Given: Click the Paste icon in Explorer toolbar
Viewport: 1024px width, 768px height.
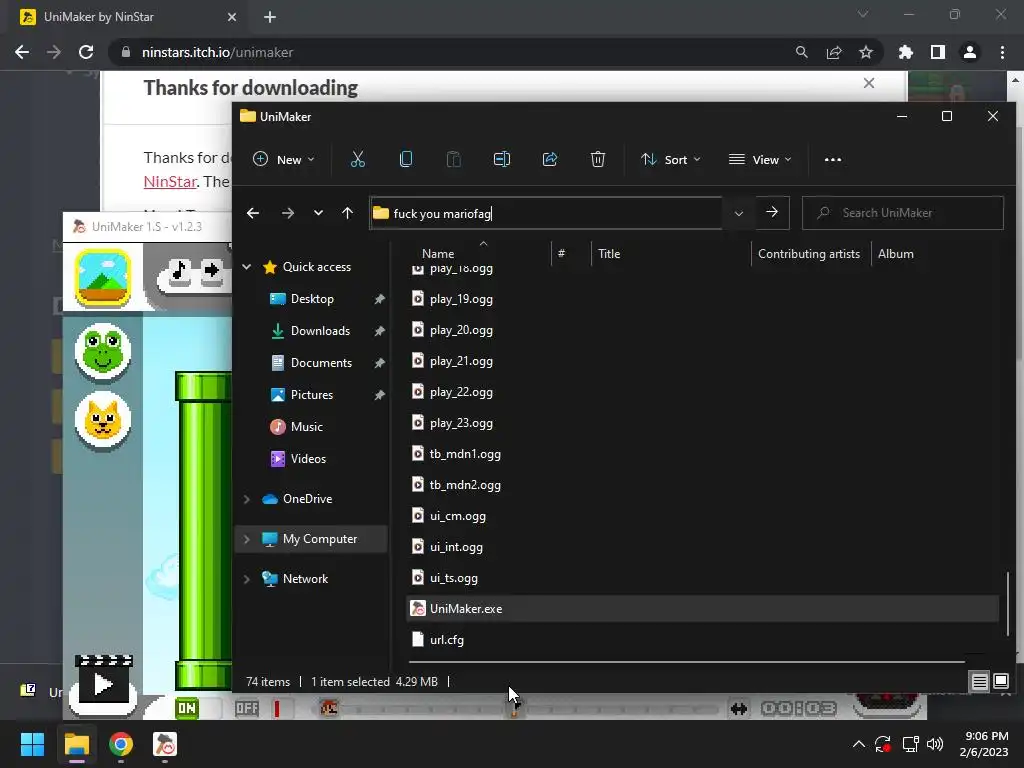Looking at the screenshot, I should click(453, 159).
